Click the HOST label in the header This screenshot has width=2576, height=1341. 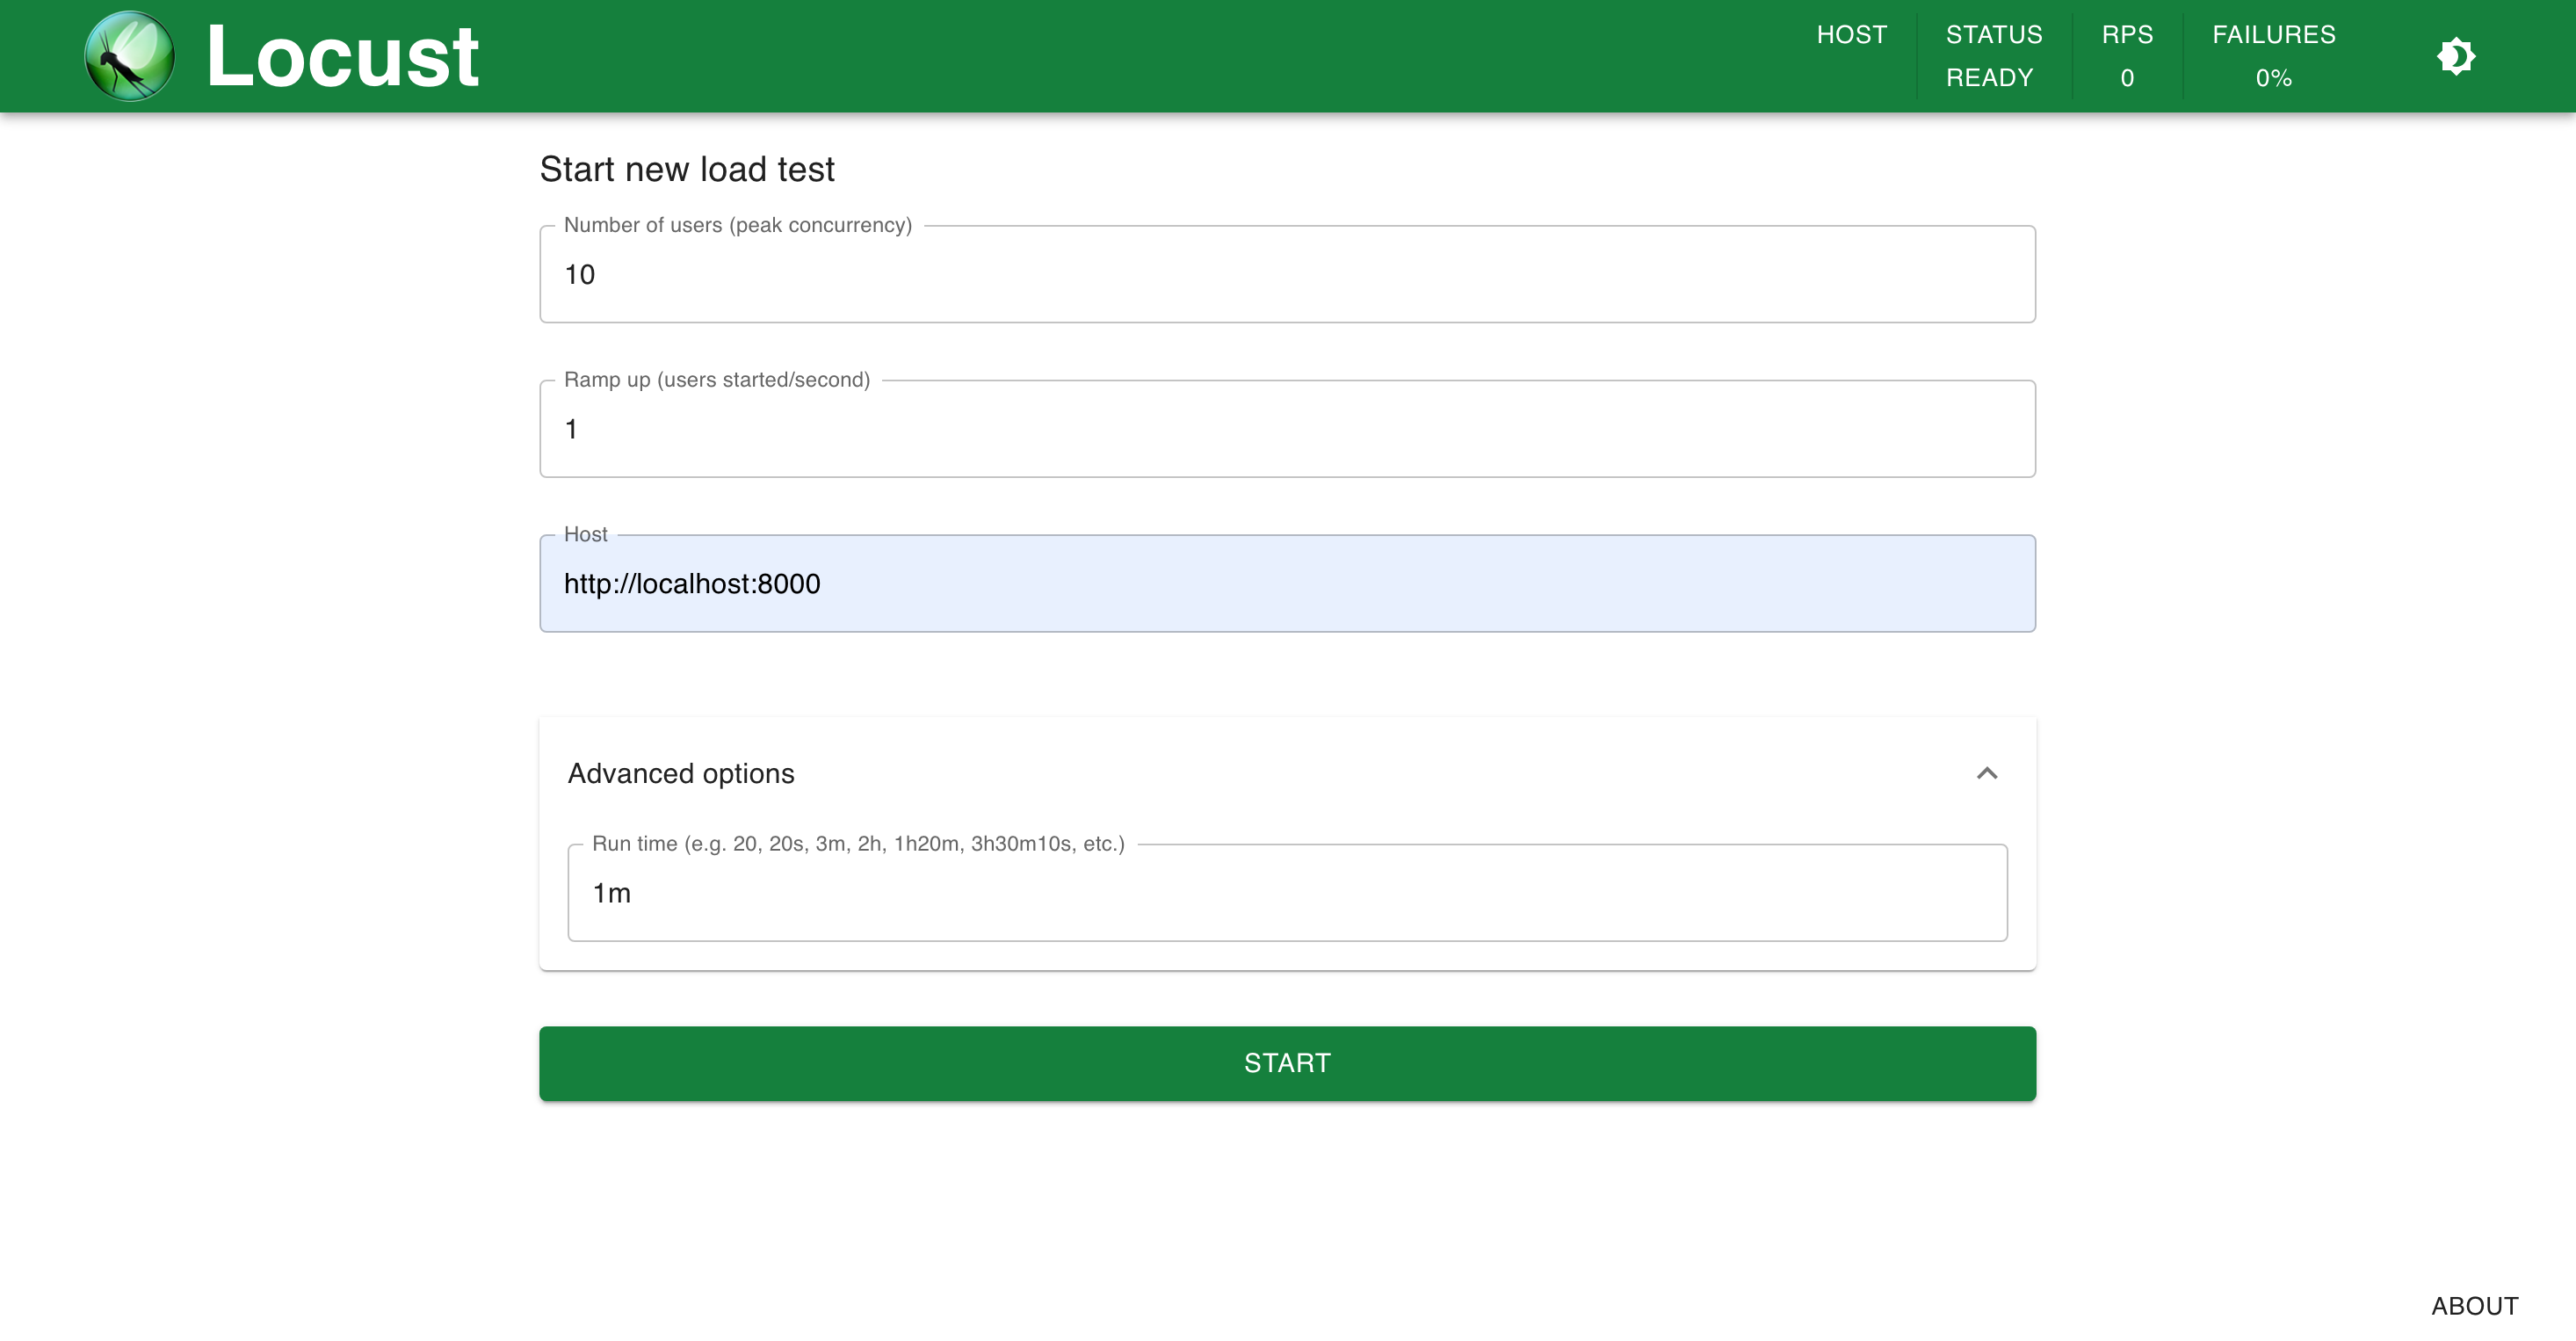point(1851,35)
